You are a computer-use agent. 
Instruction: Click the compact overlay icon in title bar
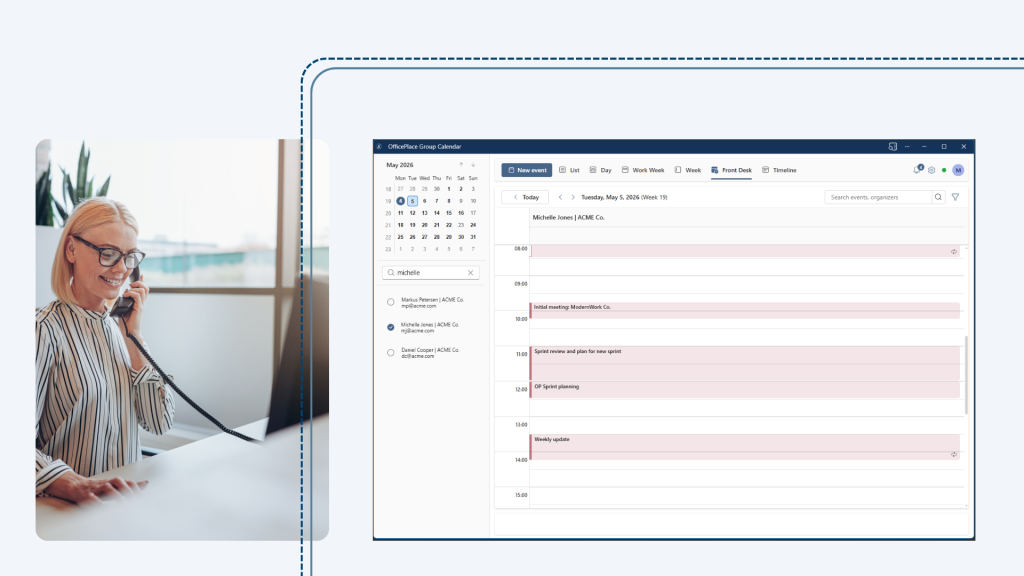892,146
